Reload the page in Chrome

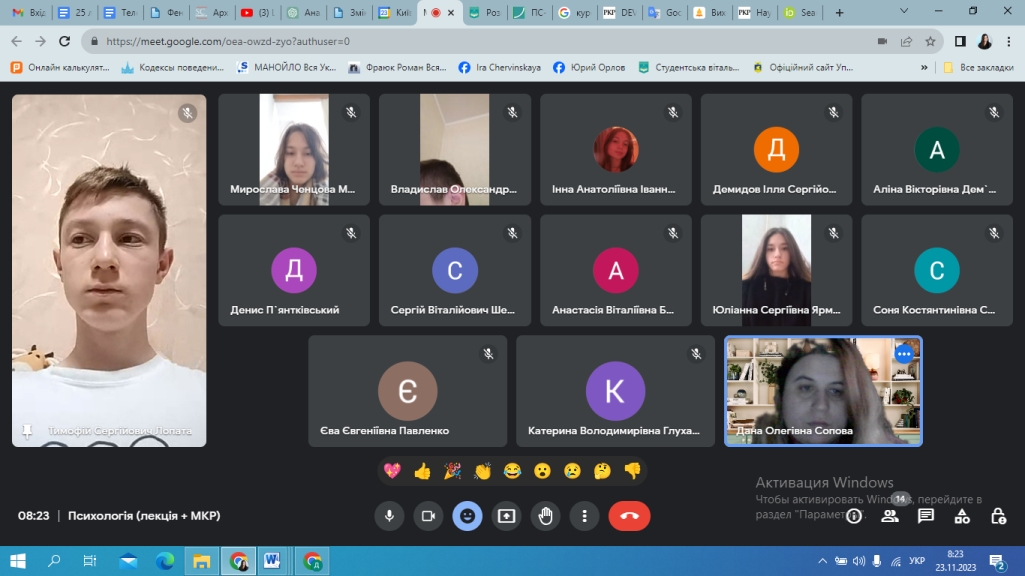point(64,41)
